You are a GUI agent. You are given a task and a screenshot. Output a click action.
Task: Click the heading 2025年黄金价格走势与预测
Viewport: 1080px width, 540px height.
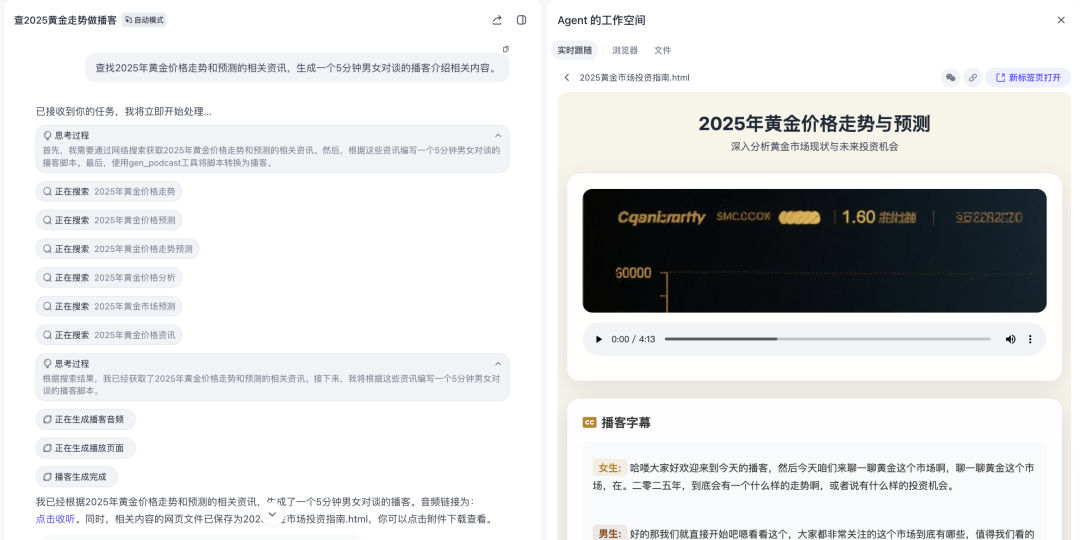(x=814, y=124)
